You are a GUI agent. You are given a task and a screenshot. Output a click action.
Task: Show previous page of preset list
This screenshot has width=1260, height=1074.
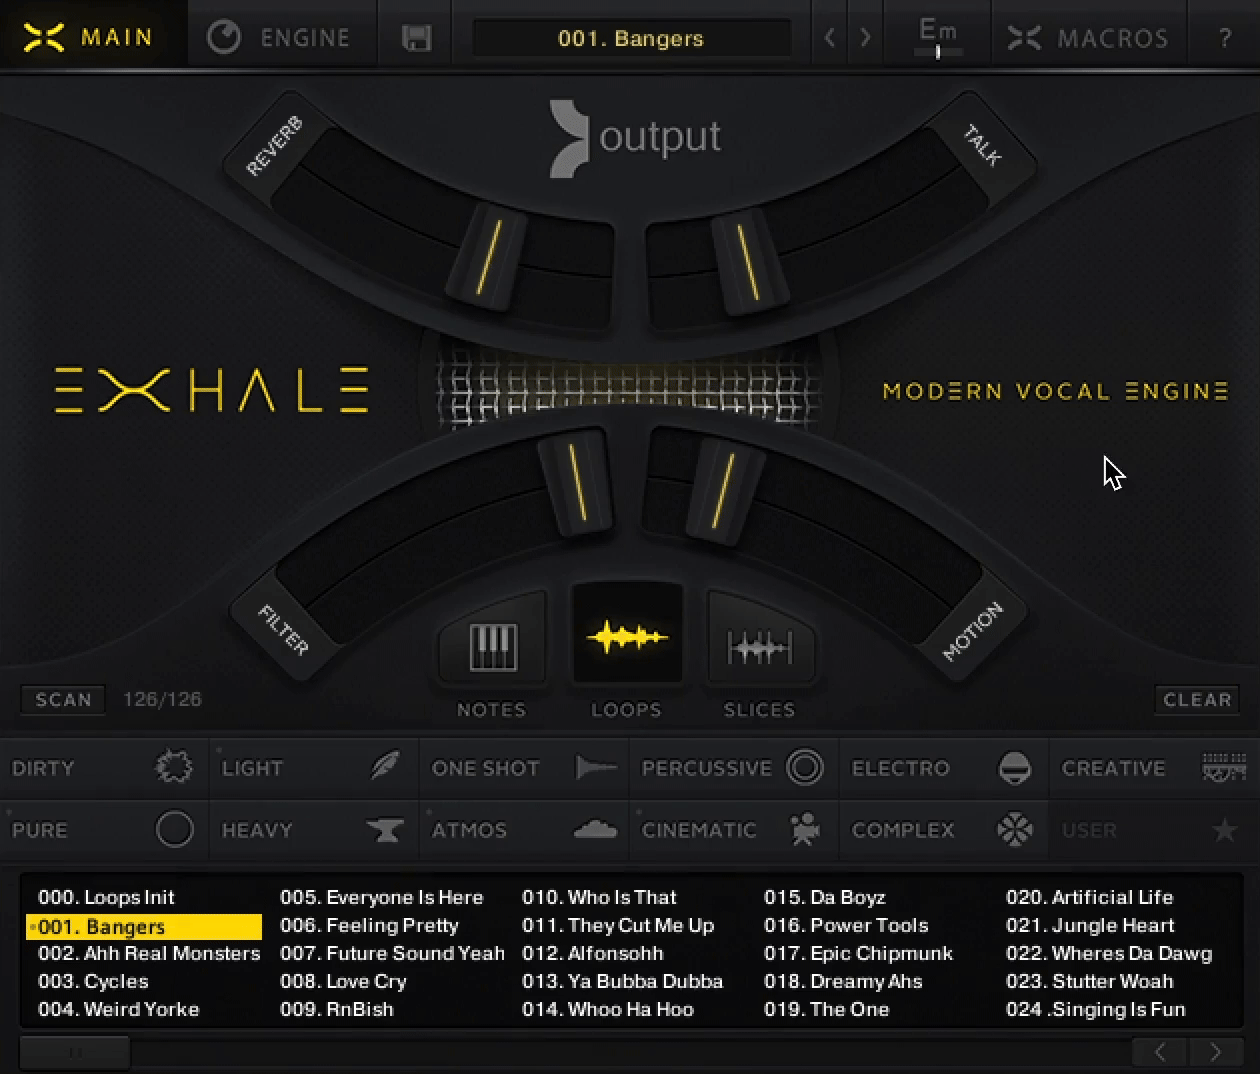tap(1160, 1051)
